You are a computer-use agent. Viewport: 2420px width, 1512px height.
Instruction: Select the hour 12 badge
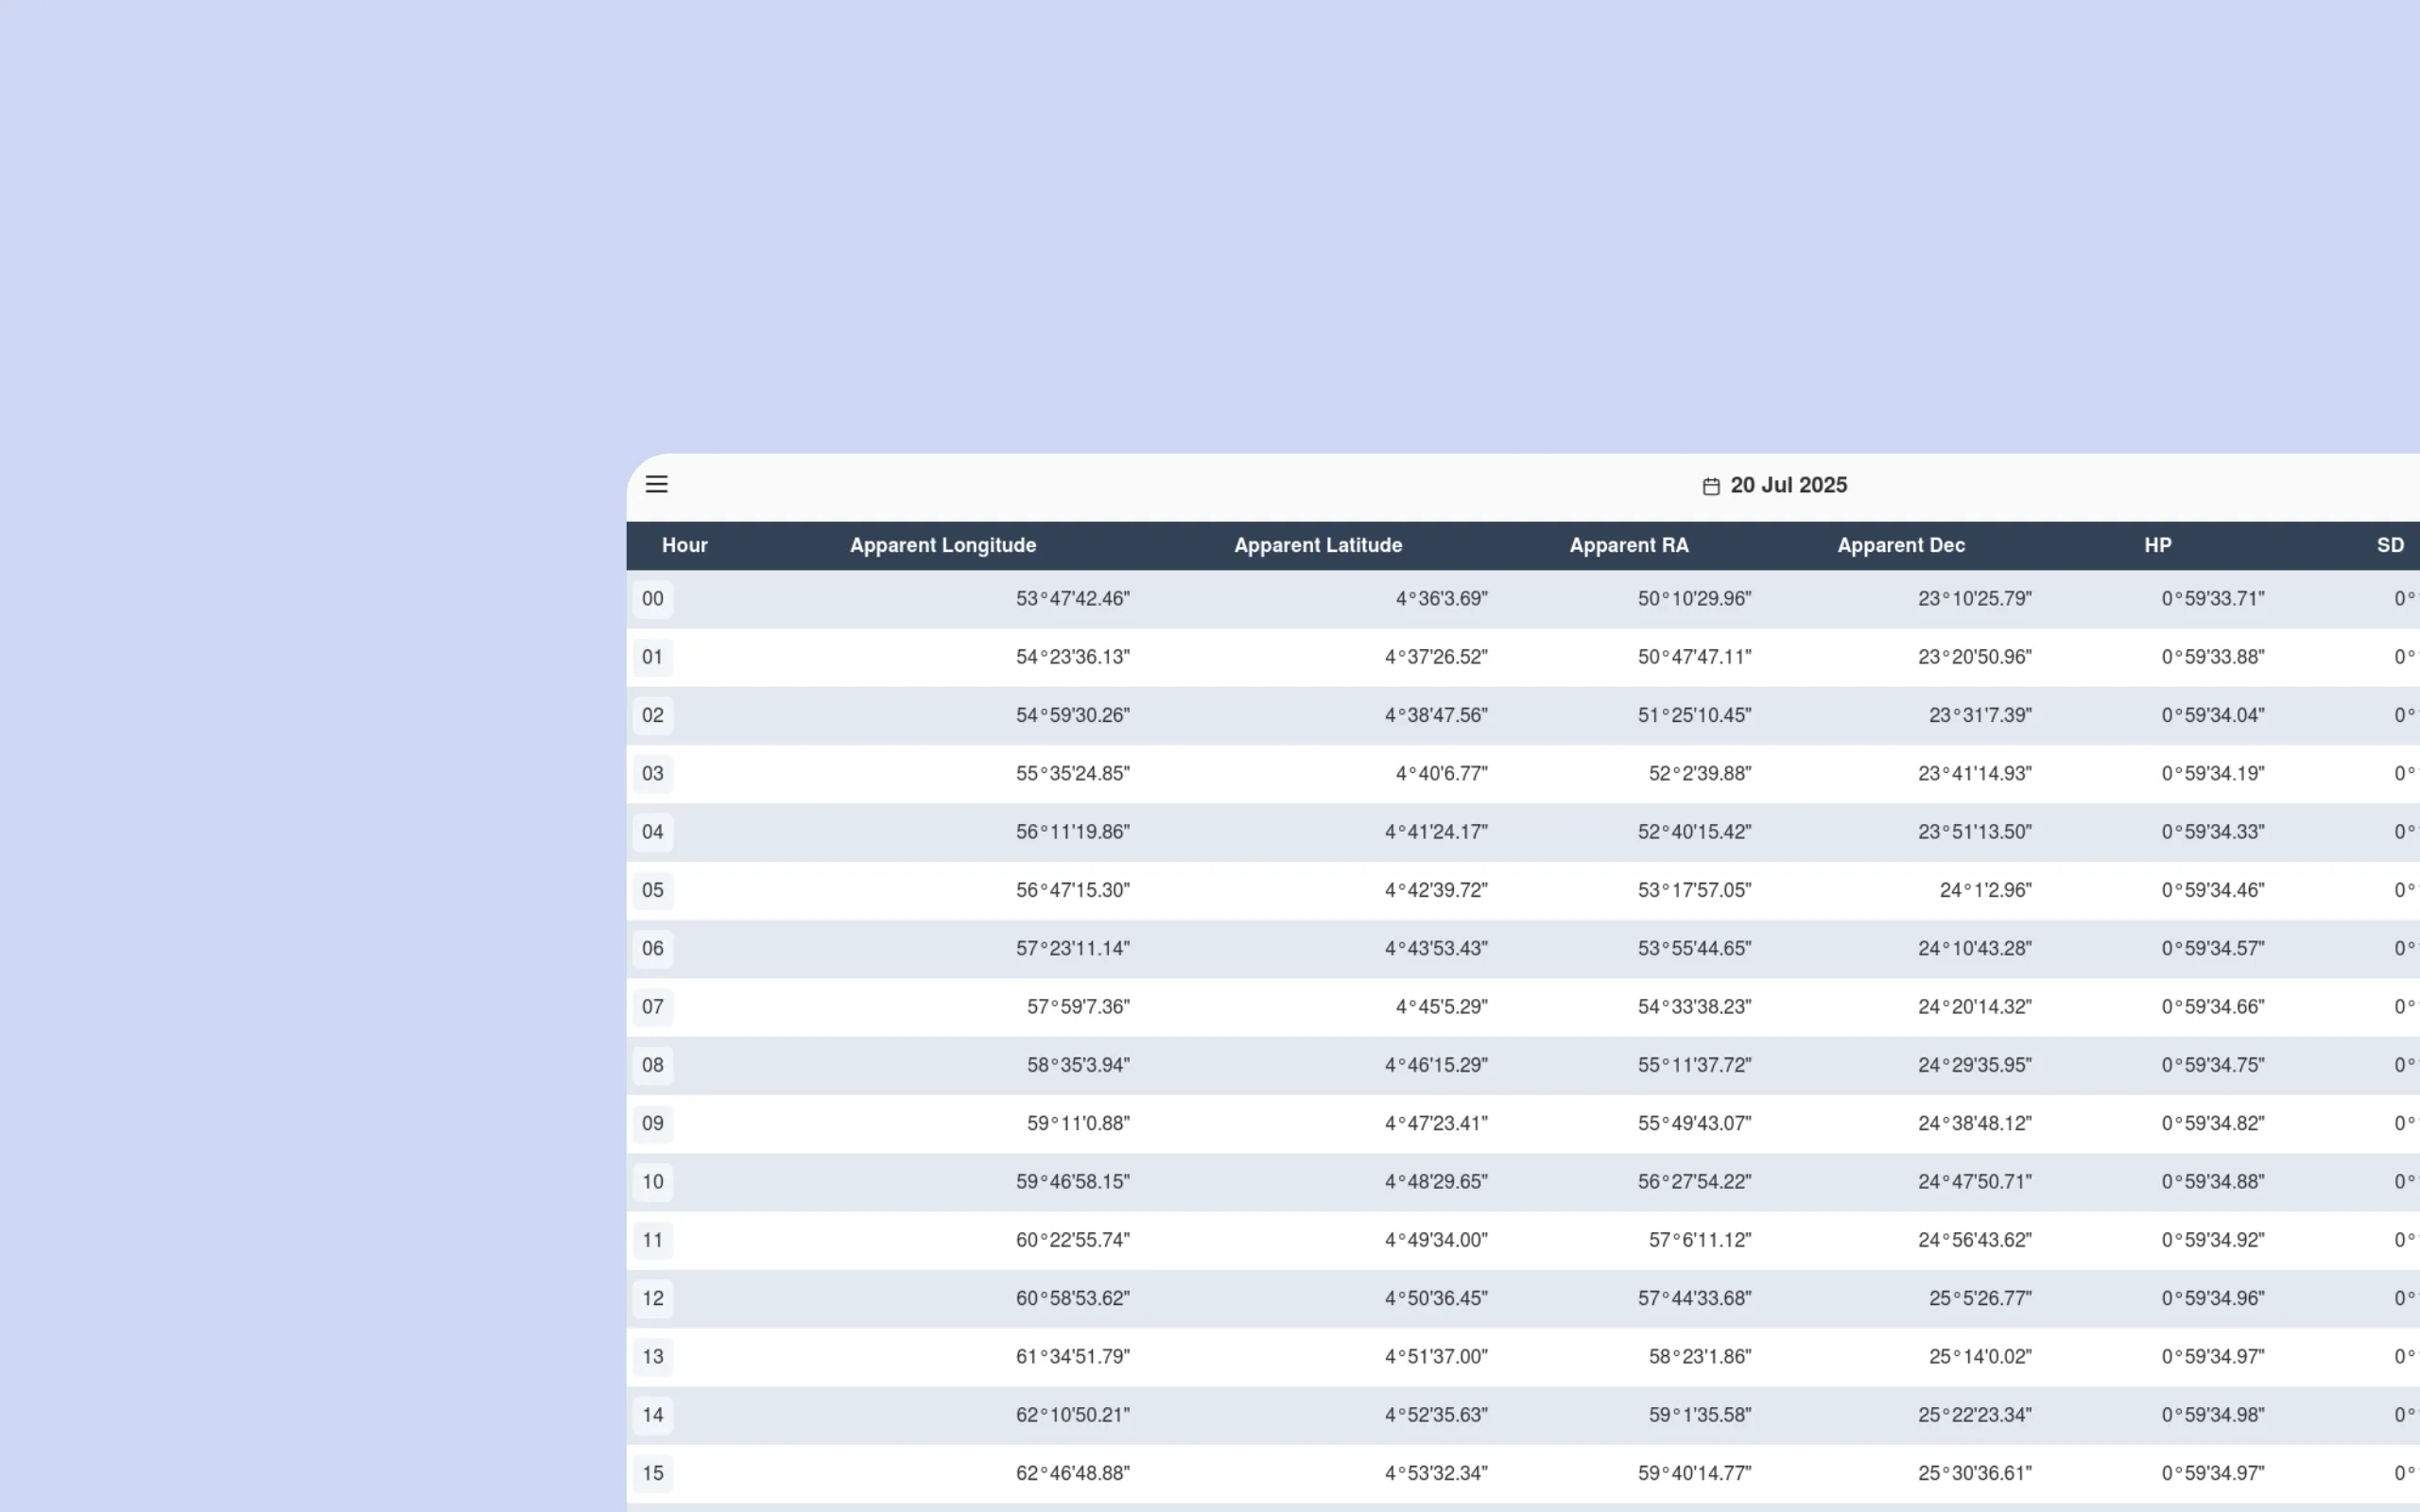[653, 1298]
